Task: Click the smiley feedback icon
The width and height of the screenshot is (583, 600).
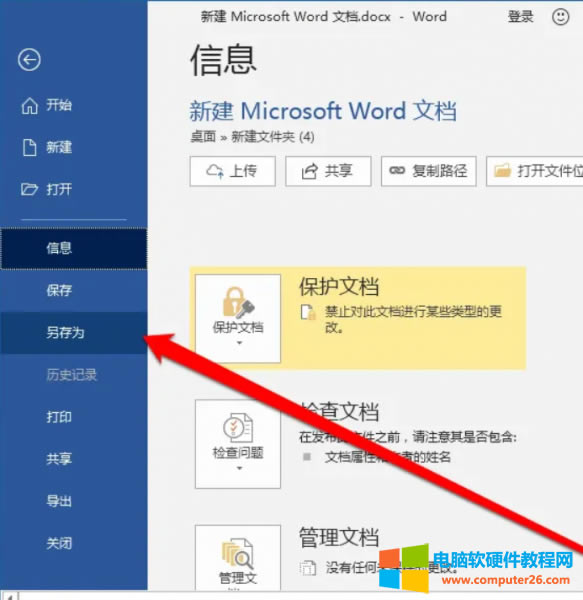Action: [x=560, y=17]
